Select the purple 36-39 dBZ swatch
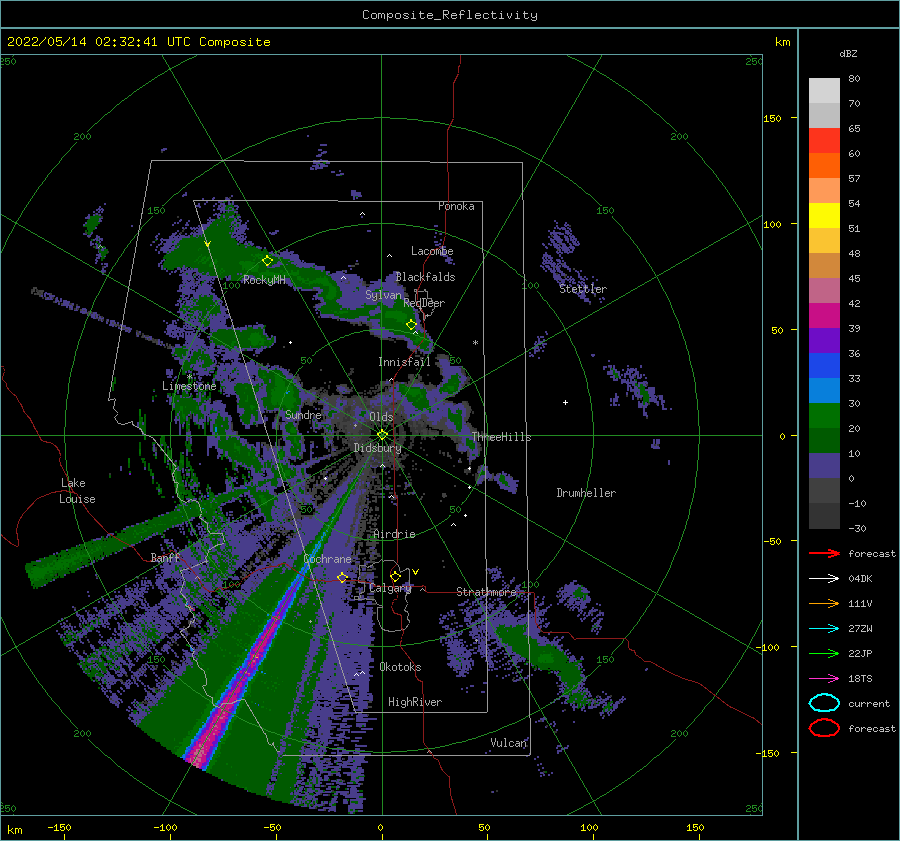Screen dimensions: 900x841 (824, 341)
